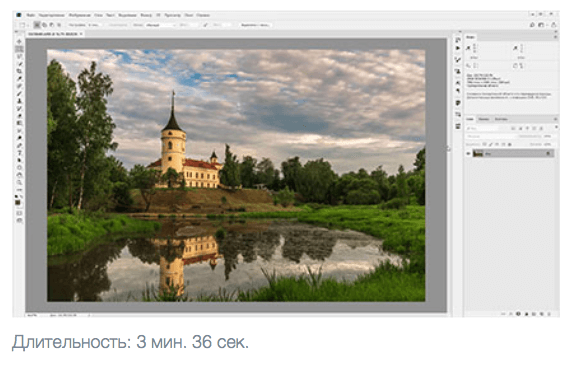Select the Spot Healing Brush tool
Viewport: 588px width, 374px height.
tap(19, 85)
